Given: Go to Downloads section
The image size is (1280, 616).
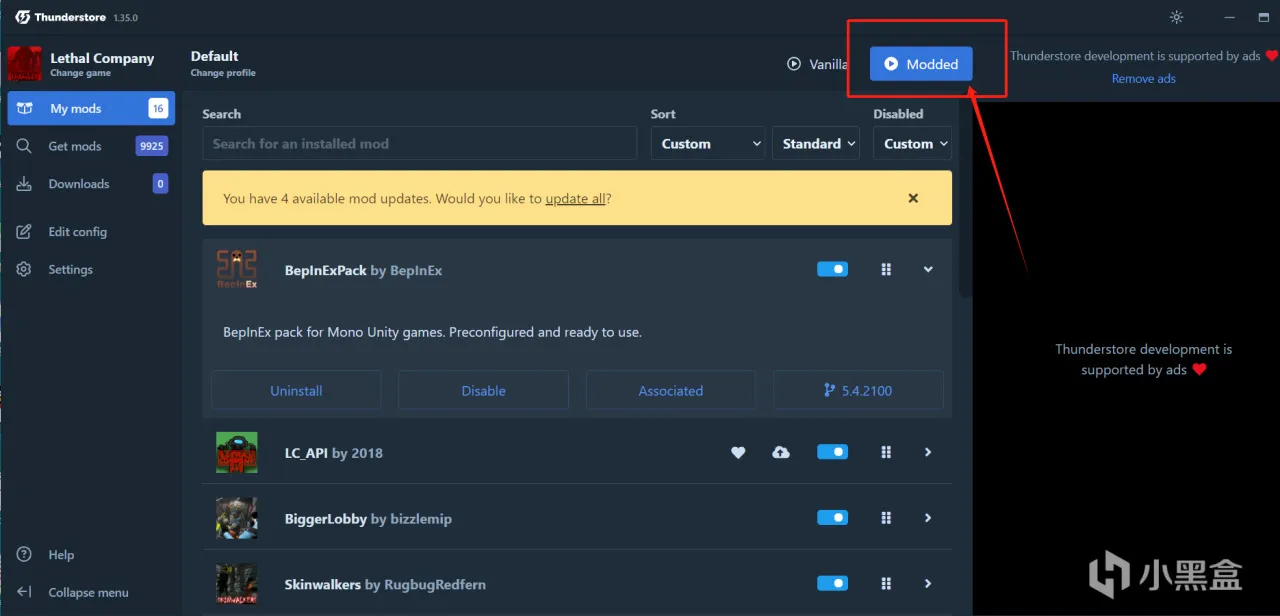Looking at the screenshot, I should pos(91,184).
